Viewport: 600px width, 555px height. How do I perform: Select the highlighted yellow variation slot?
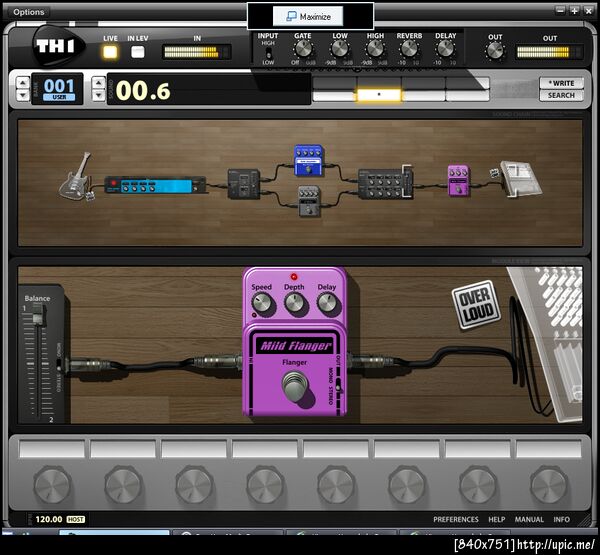point(379,95)
